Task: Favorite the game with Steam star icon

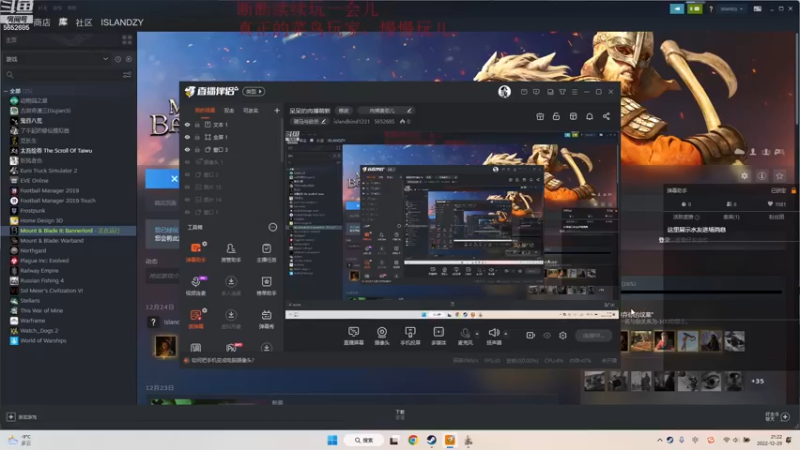Action: click(x=779, y=176)
